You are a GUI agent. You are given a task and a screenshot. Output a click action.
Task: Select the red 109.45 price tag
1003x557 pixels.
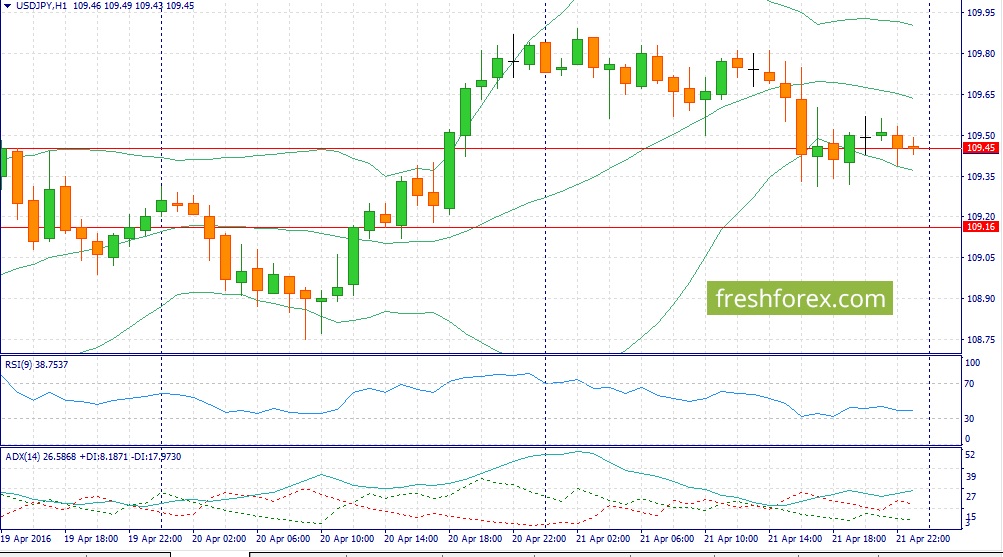(x=981, y=148)
